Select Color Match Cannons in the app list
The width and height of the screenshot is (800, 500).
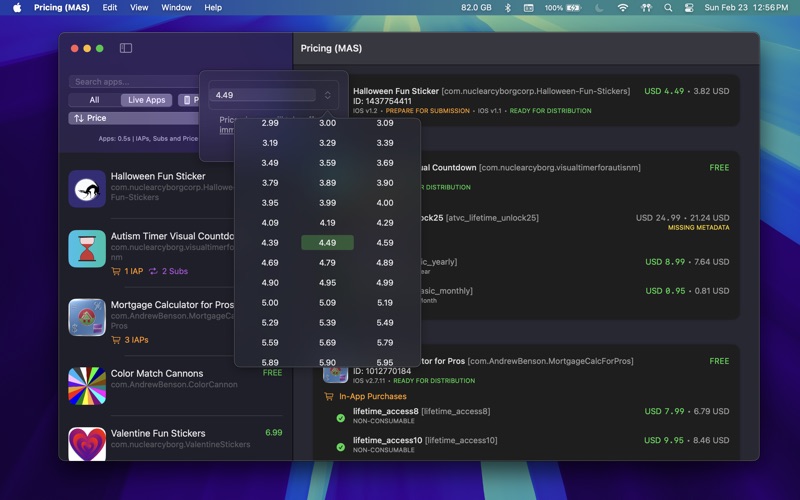[x=176, y=386]
